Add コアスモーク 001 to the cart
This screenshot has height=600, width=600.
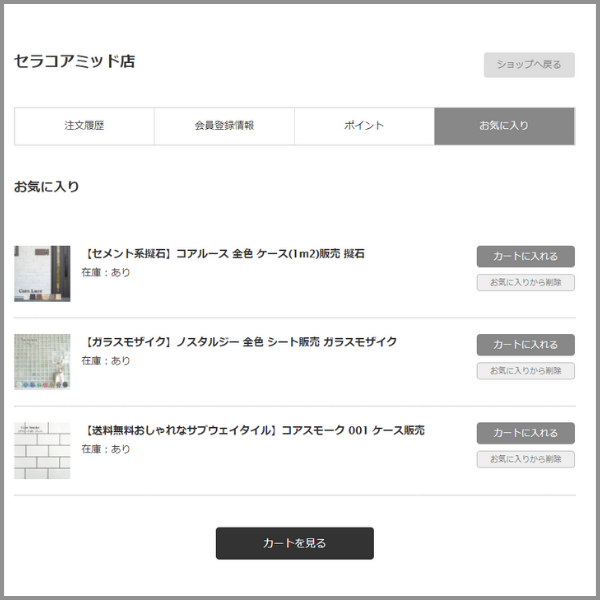(525, 433)
